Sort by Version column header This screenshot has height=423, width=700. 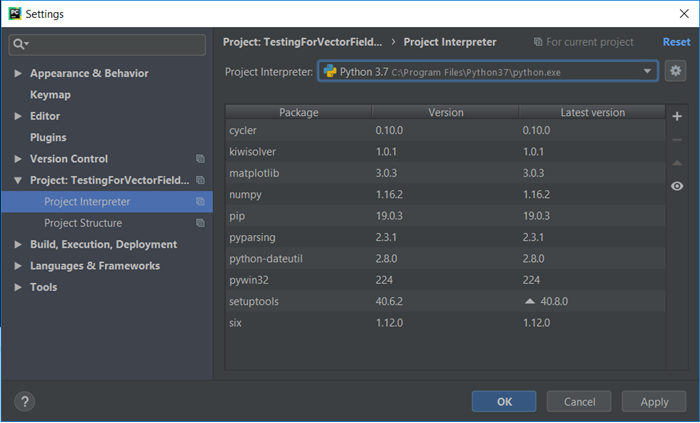(446, 112)
